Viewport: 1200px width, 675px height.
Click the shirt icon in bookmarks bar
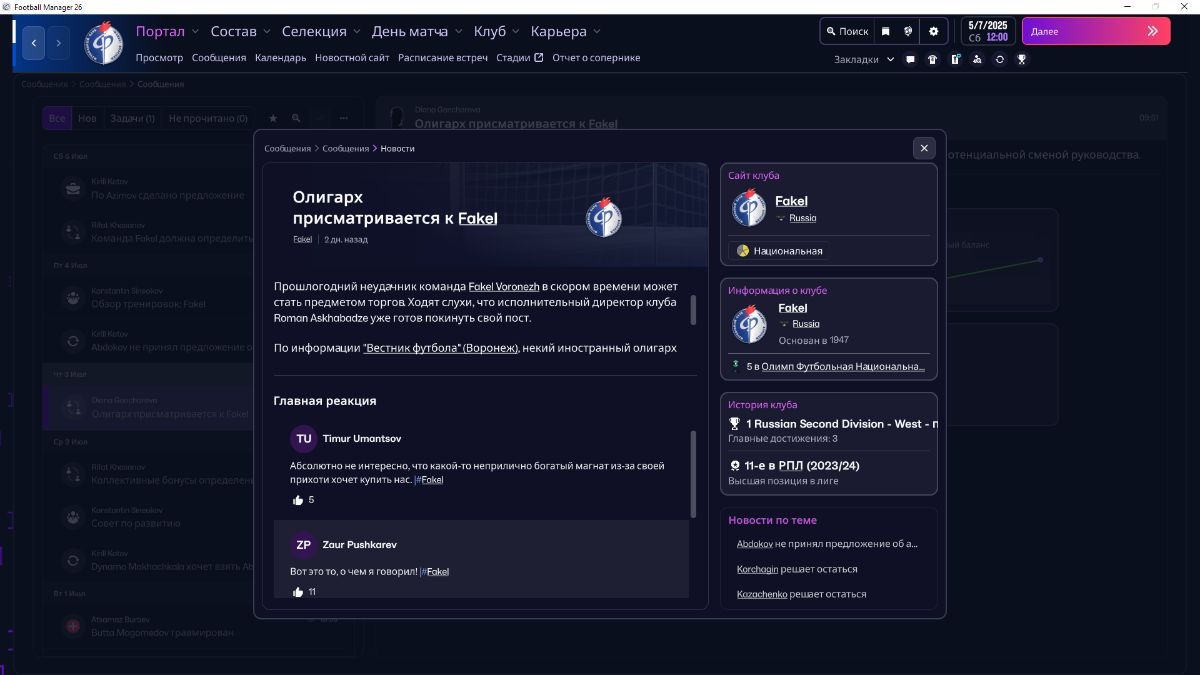pos(932,59)
